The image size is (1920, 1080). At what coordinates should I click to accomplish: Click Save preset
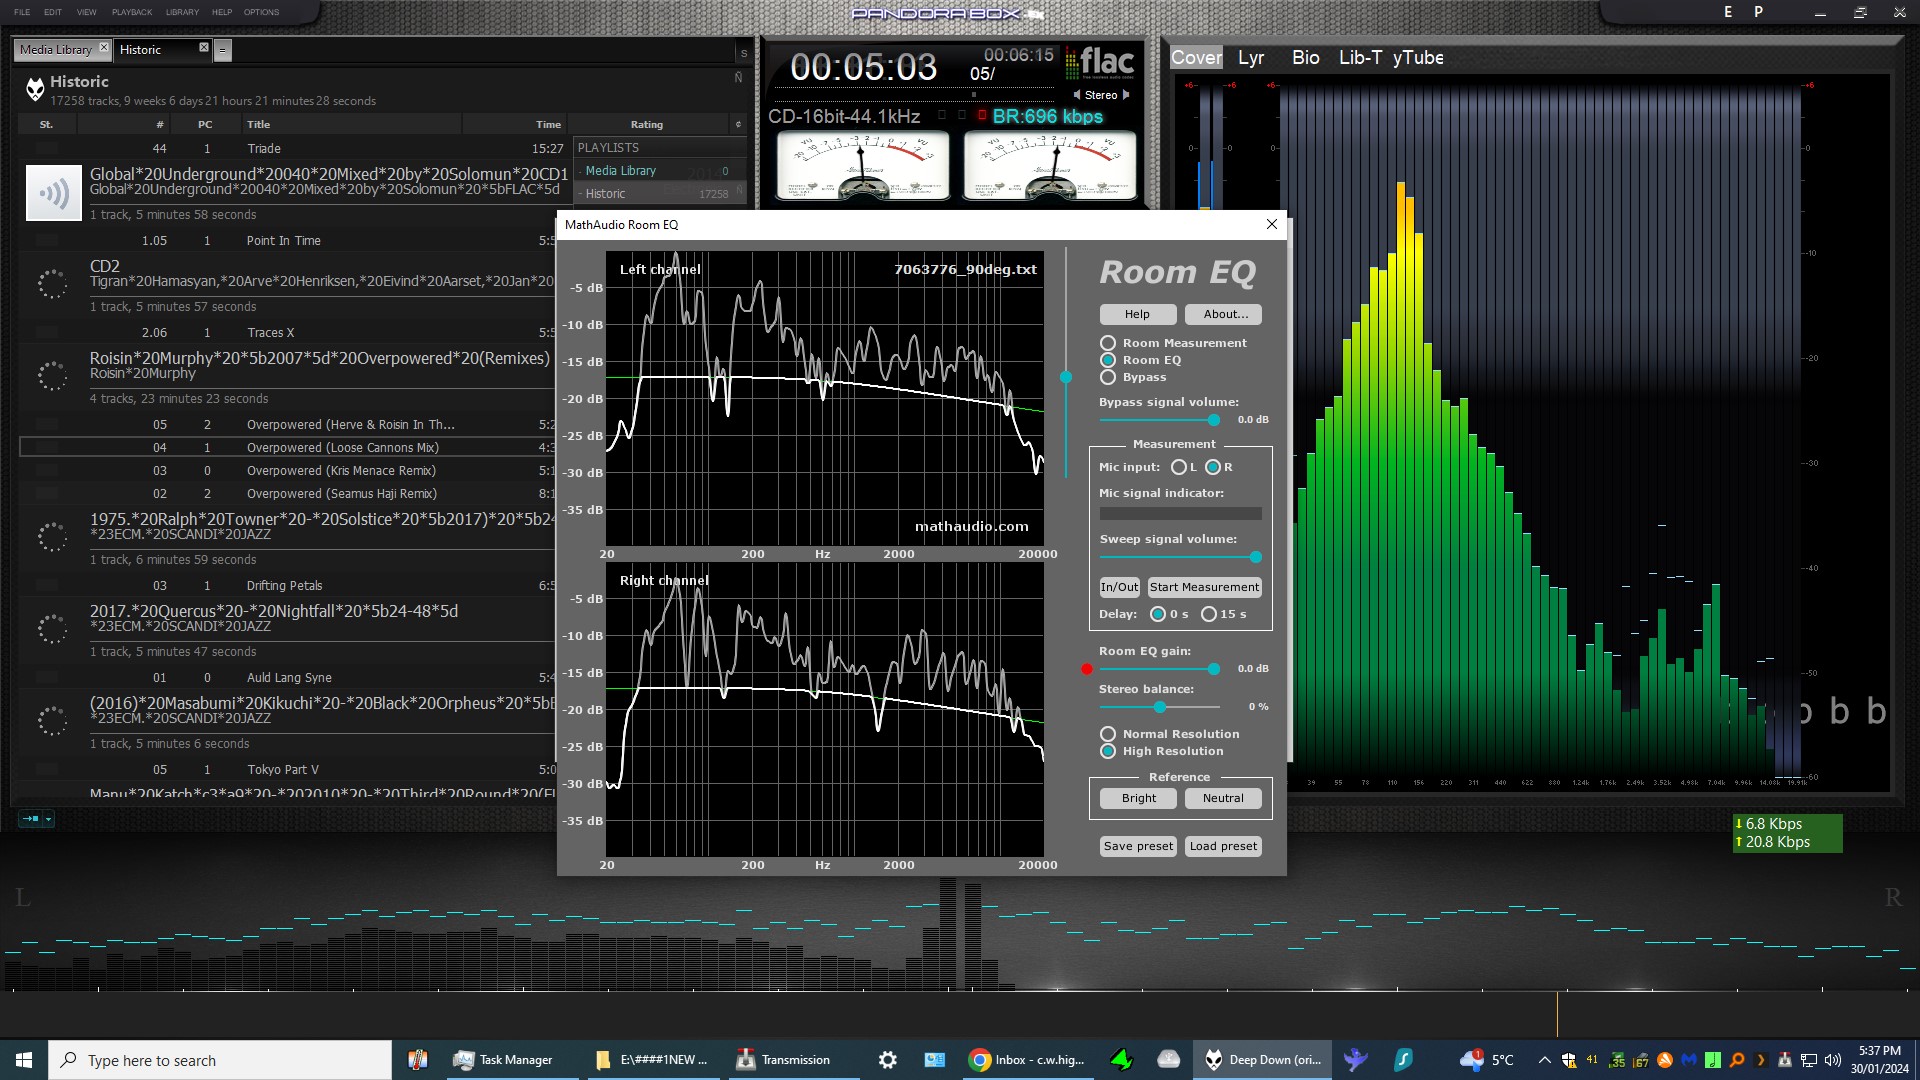(1138, 846)
